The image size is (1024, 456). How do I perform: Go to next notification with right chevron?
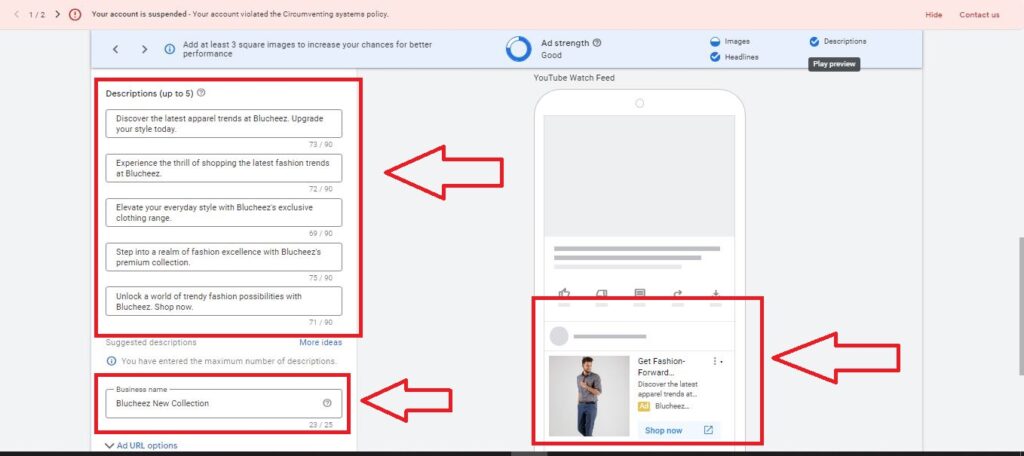[x=57, y=15]
